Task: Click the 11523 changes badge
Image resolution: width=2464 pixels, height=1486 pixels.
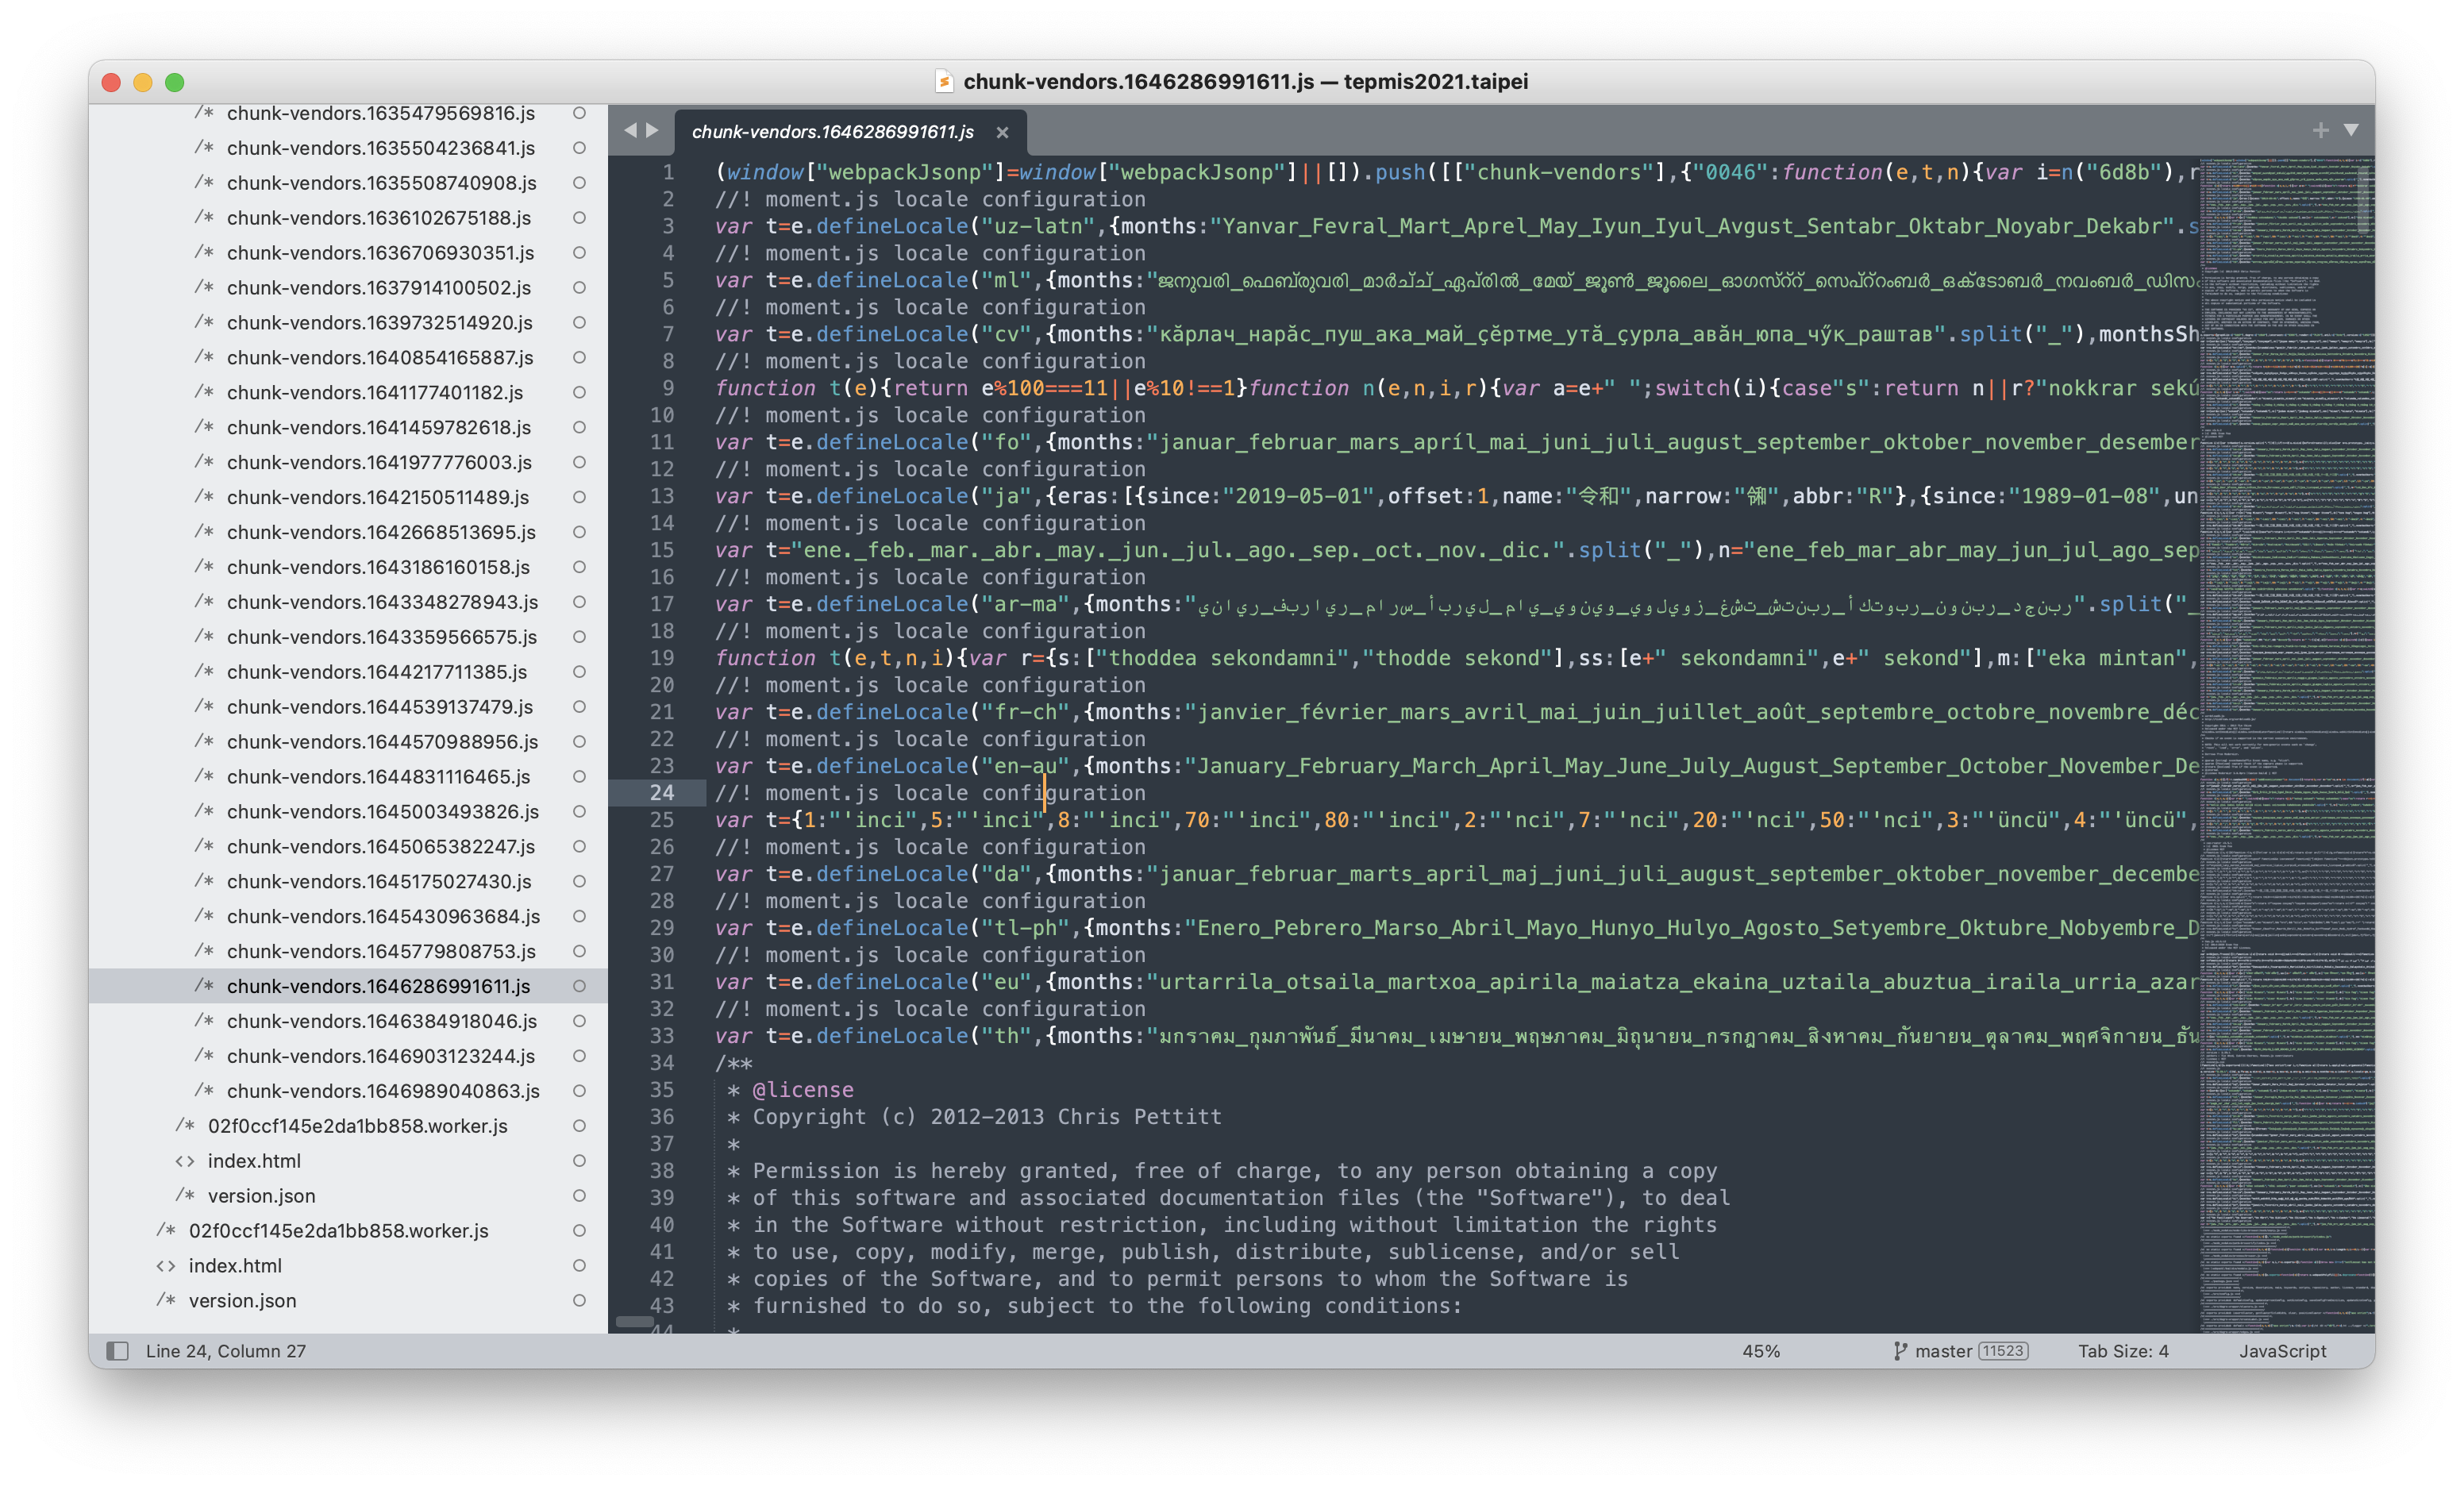Action: 2003,1351
